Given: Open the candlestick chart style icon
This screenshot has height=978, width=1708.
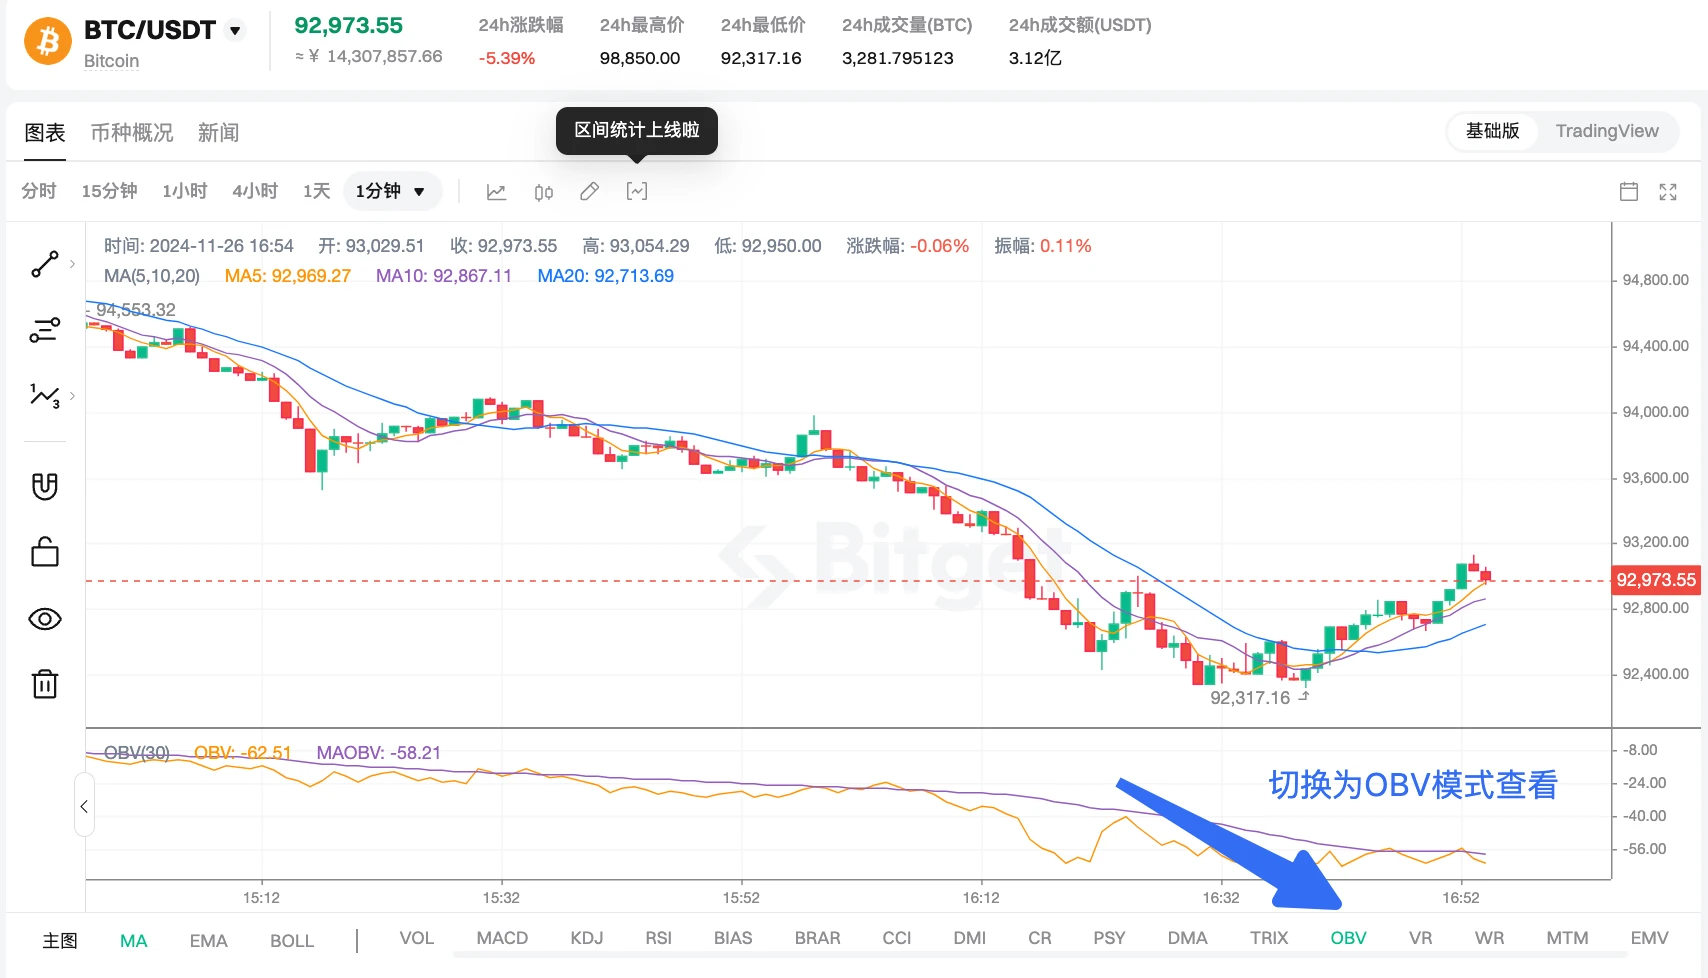Looking at the screenshot, I should 543,192.
